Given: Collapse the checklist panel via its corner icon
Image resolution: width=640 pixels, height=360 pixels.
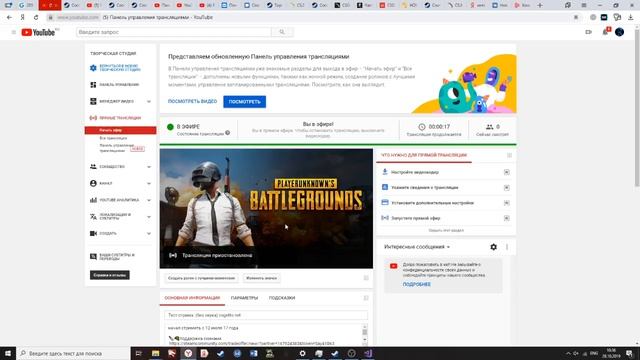Looking at the screenshot, I should (509, 155).
